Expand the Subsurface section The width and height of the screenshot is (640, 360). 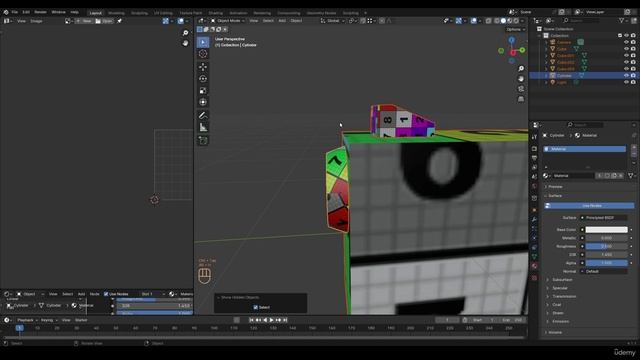(562, 280)
